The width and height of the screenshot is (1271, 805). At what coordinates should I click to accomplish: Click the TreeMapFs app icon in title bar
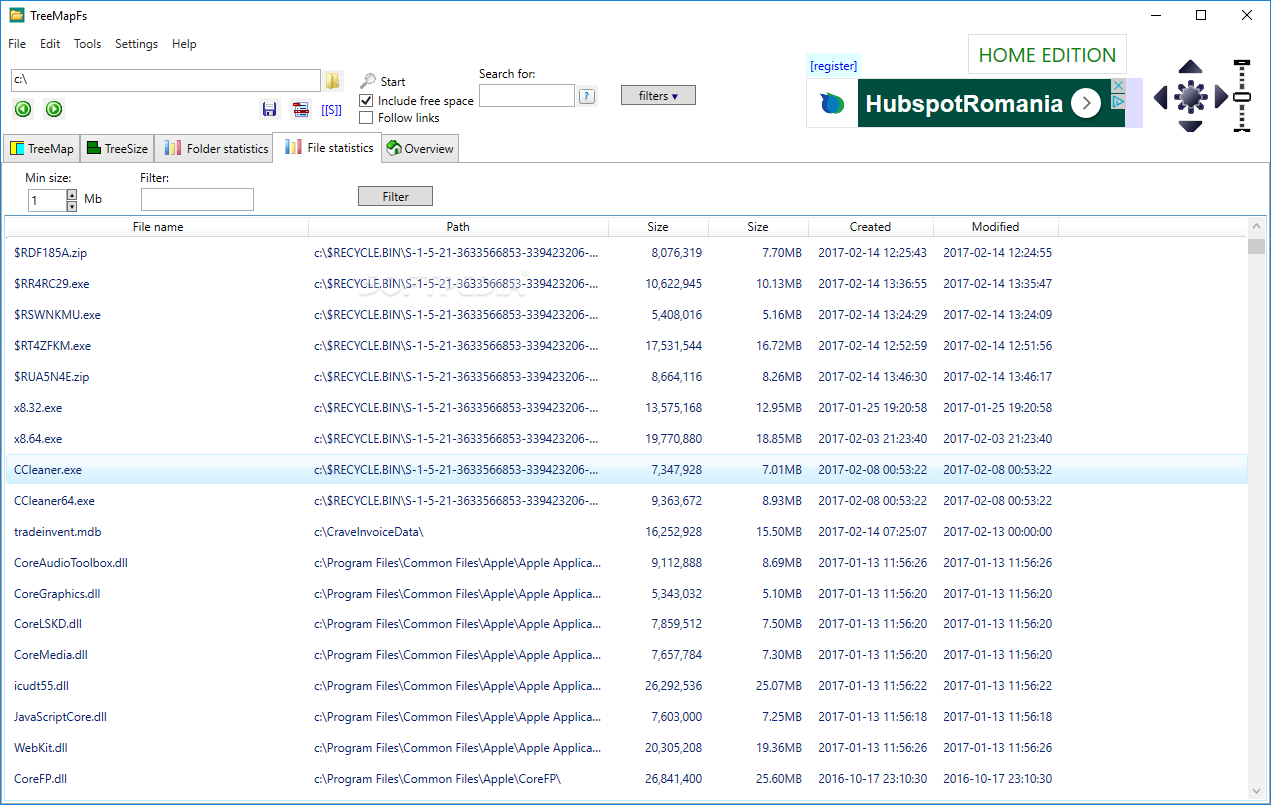(x=16, y=15)
